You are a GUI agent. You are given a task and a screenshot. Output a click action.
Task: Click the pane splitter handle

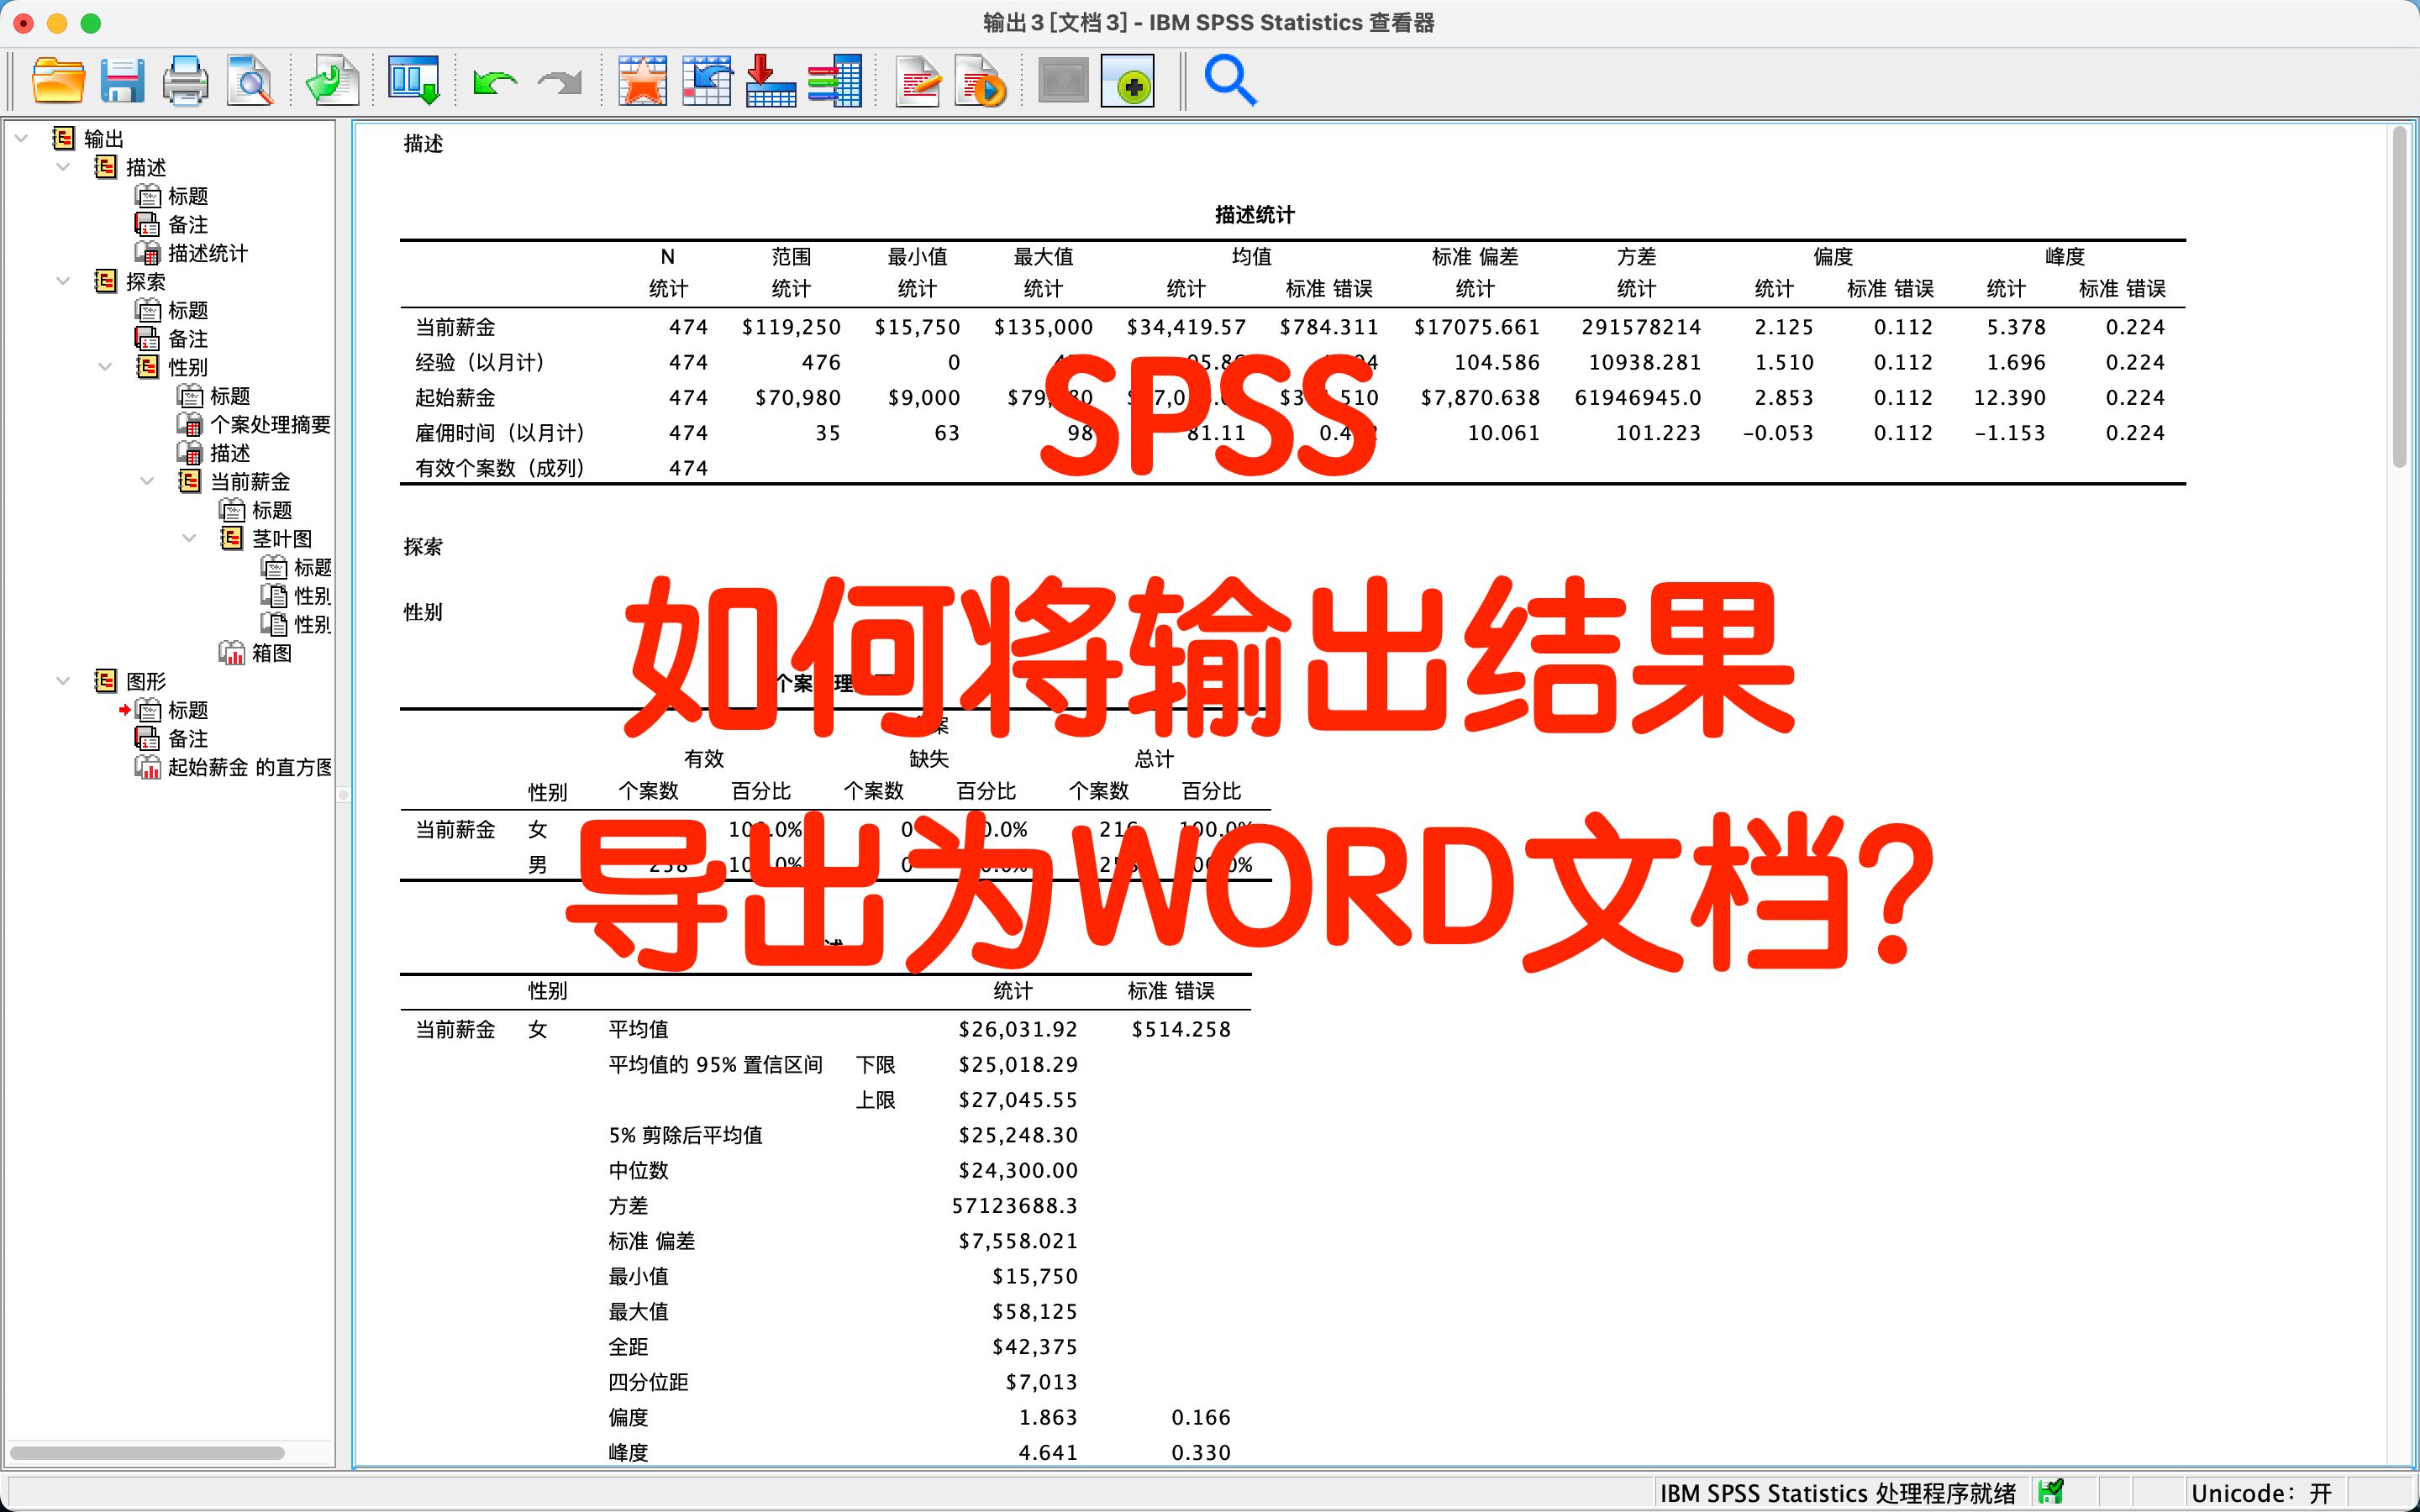343,794
